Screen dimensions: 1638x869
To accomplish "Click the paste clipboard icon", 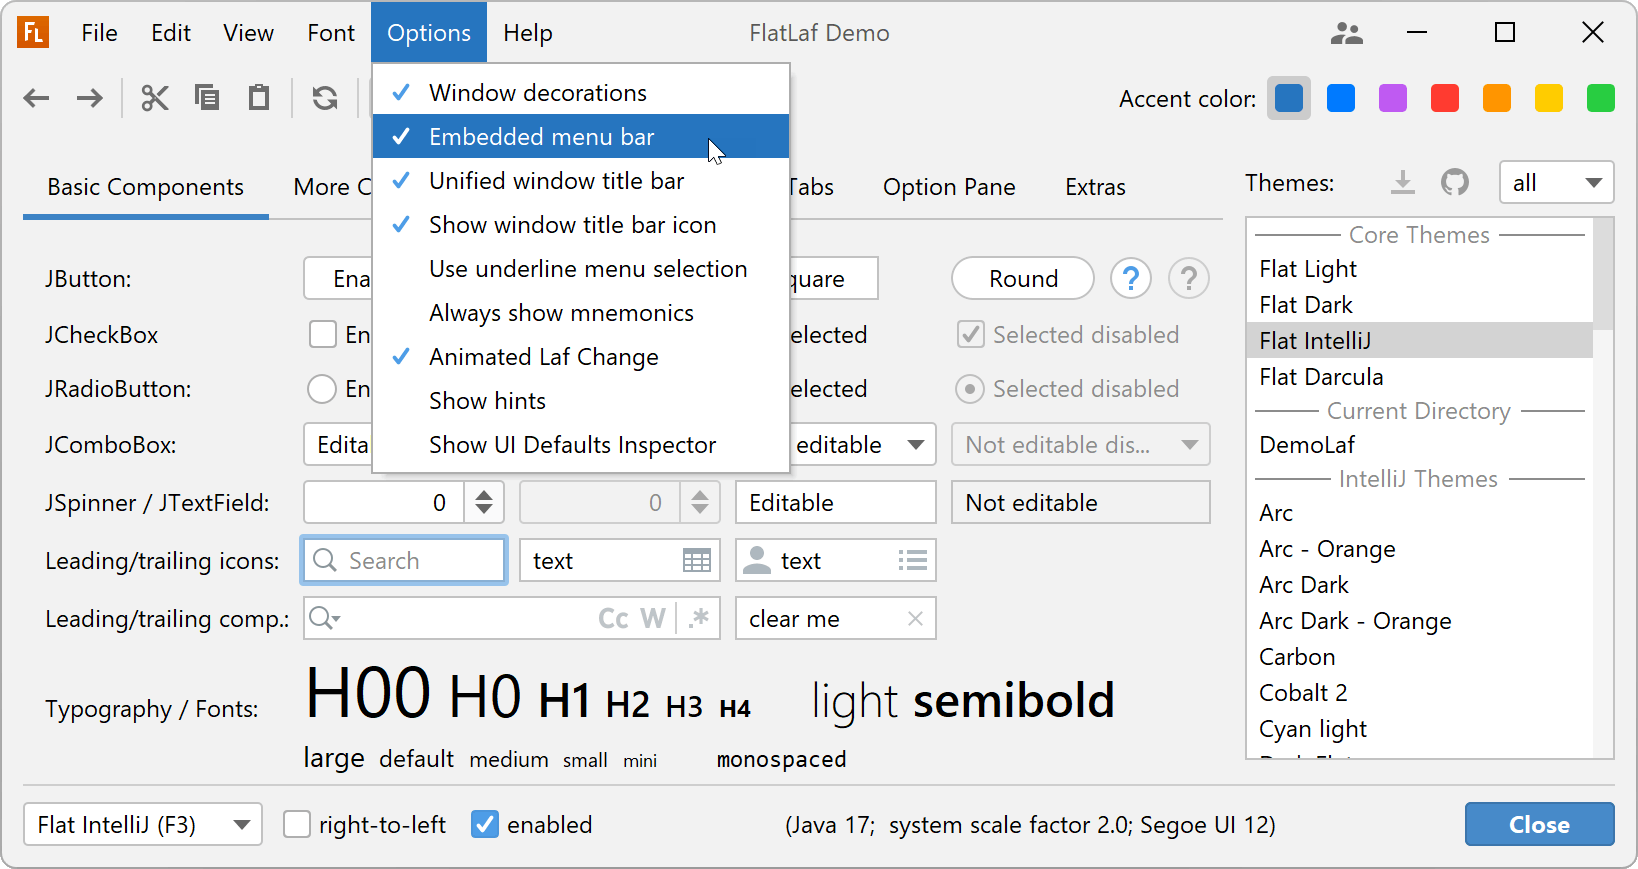I will (x=259, y=98).
